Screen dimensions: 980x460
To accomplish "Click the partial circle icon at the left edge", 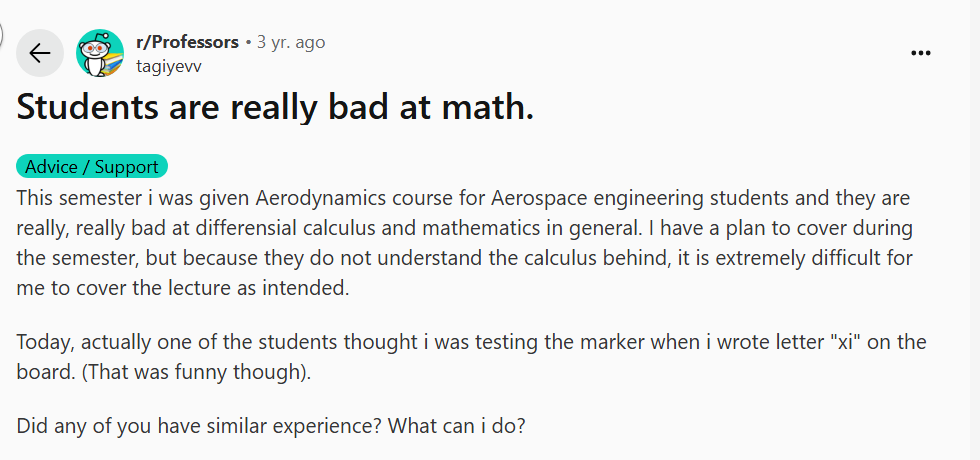I will (x=1, y=34).
